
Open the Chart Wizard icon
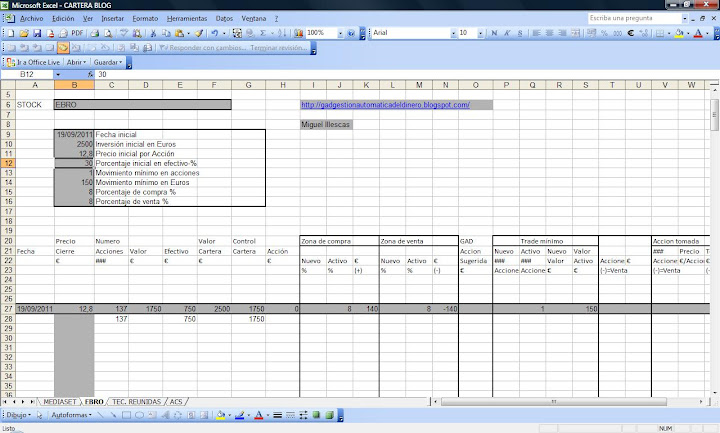pyautogui.click(x=298, y=33)
